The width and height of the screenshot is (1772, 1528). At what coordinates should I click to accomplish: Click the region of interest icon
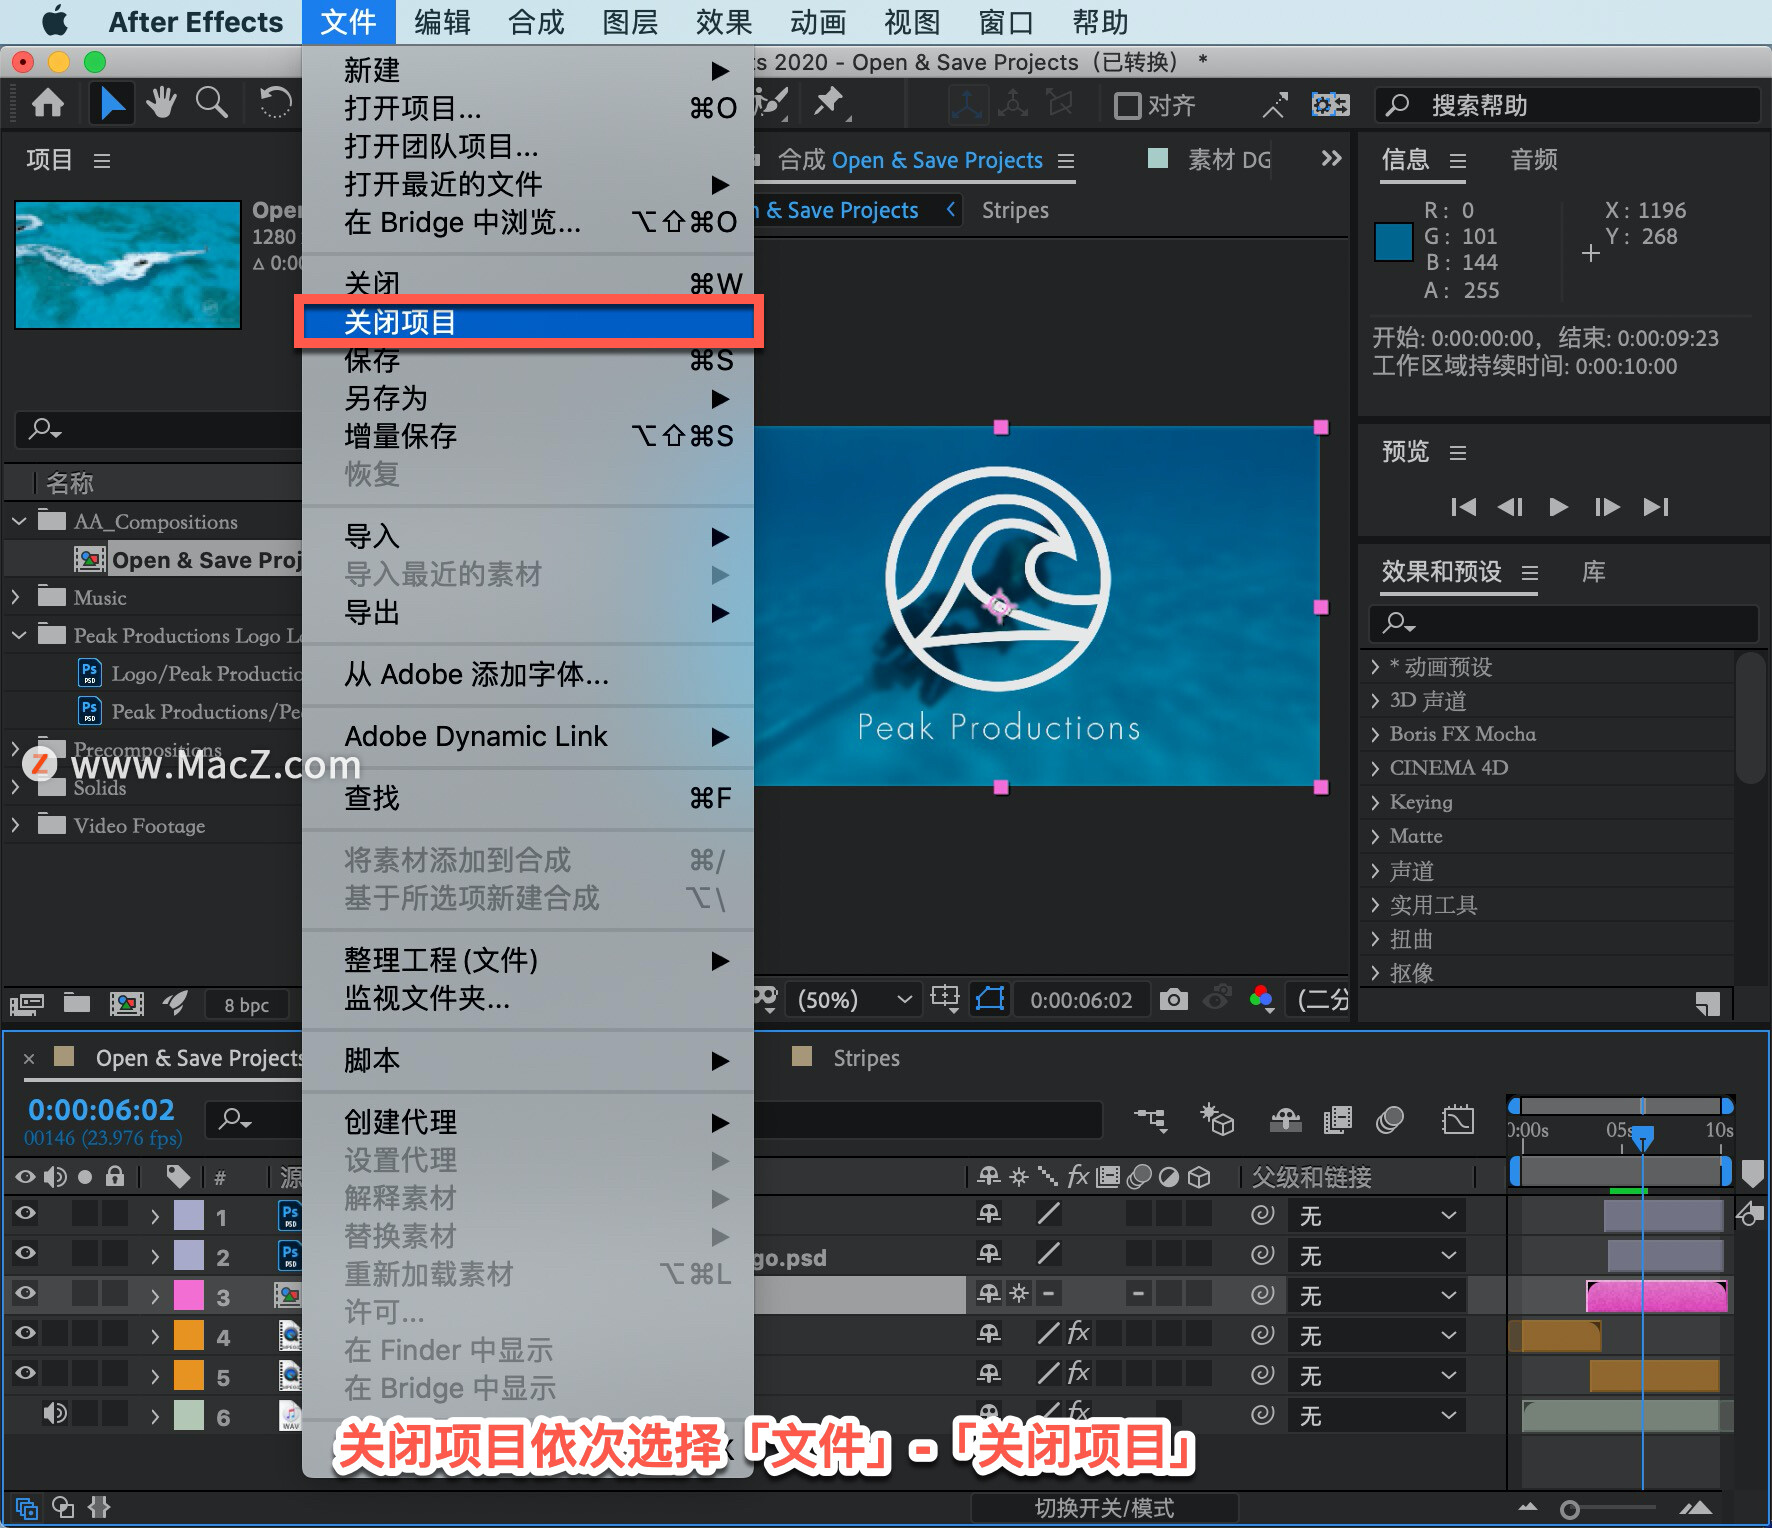point(944,999)
